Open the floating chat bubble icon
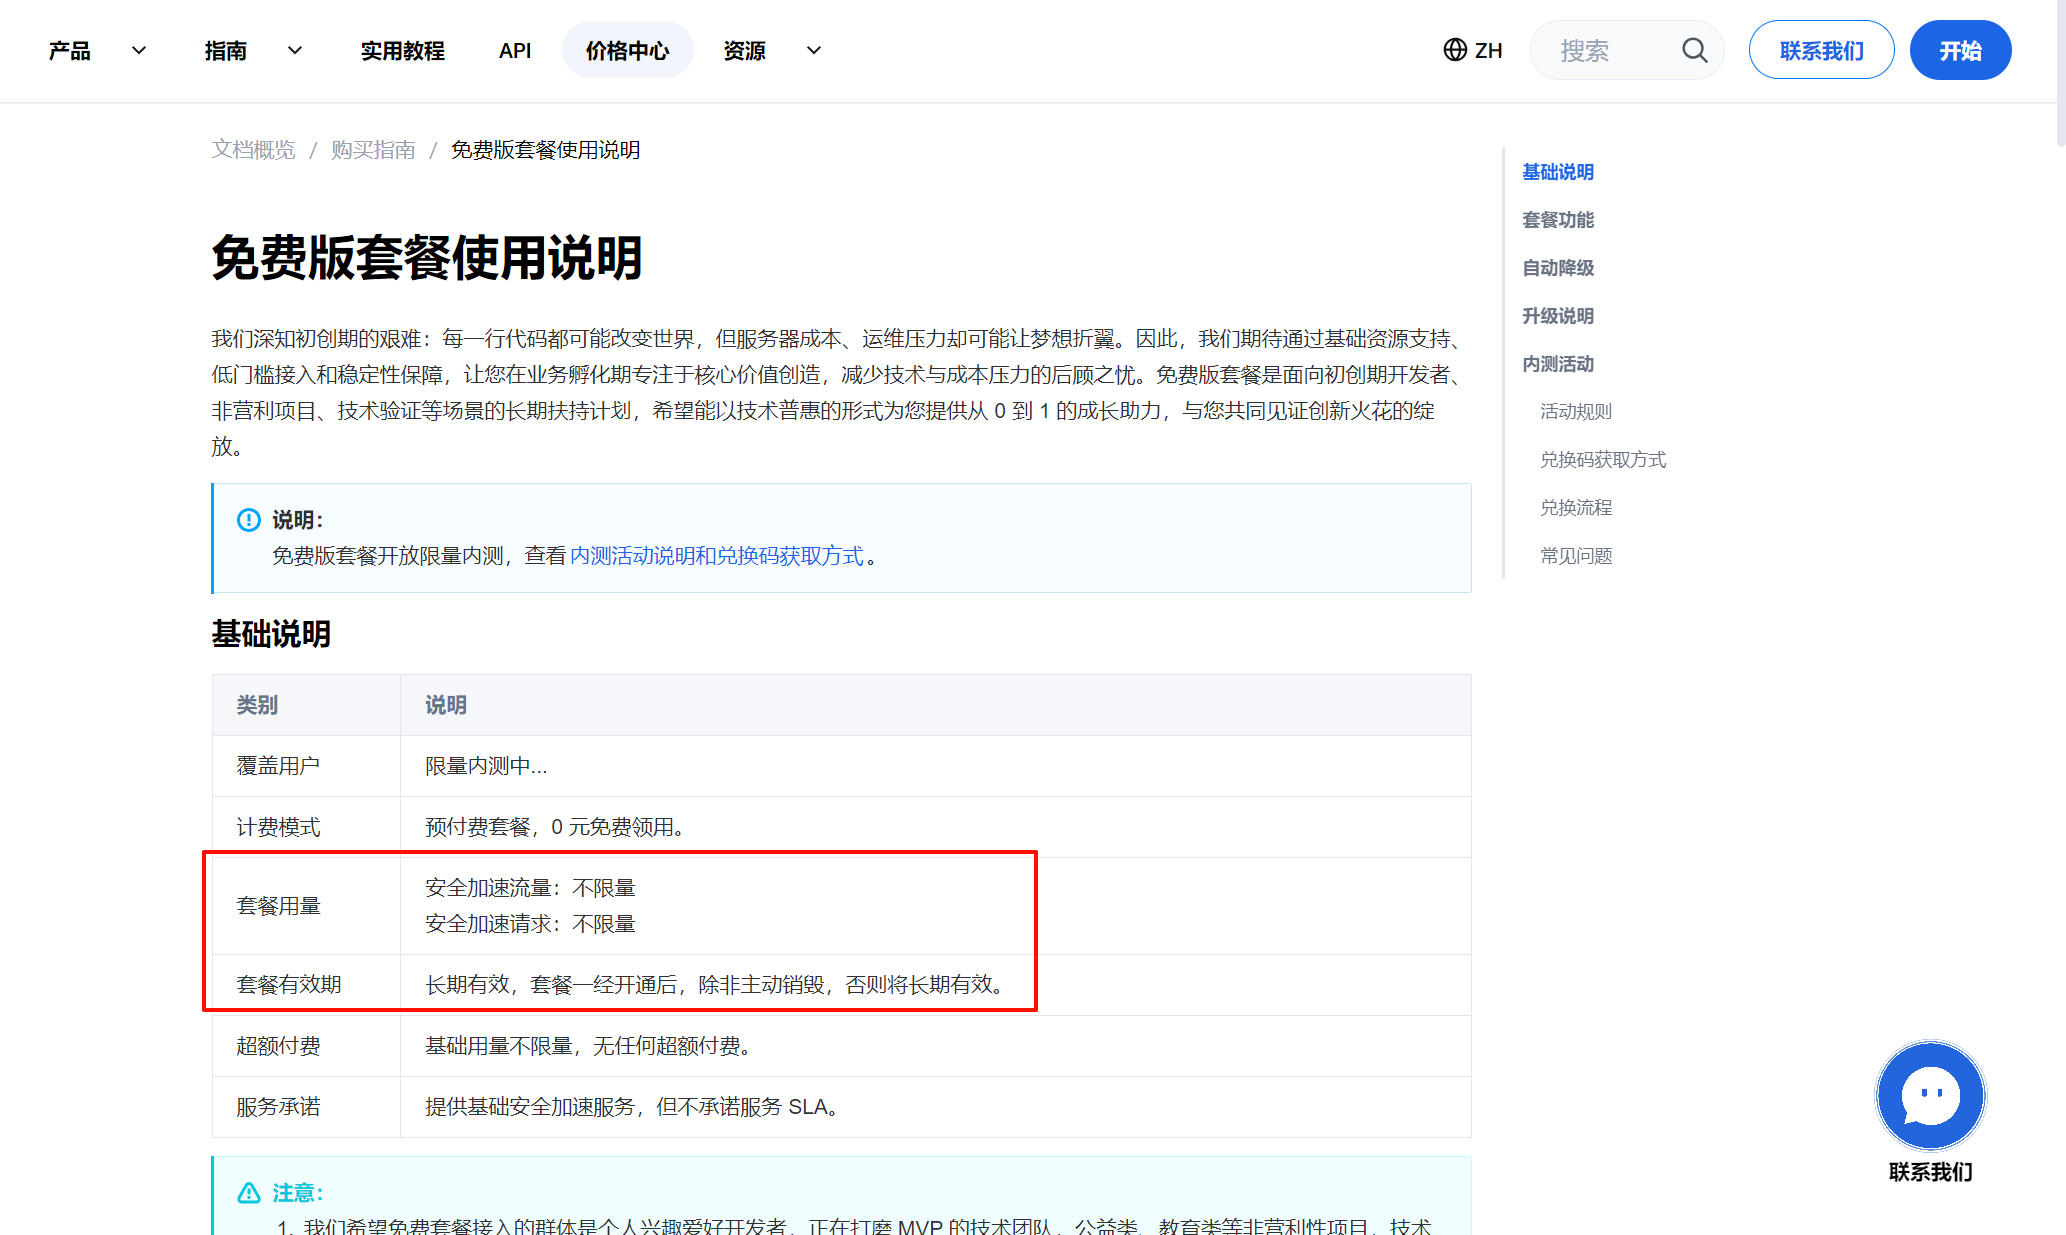Screen dimensions: 2066x1235 point(1930,1095)
